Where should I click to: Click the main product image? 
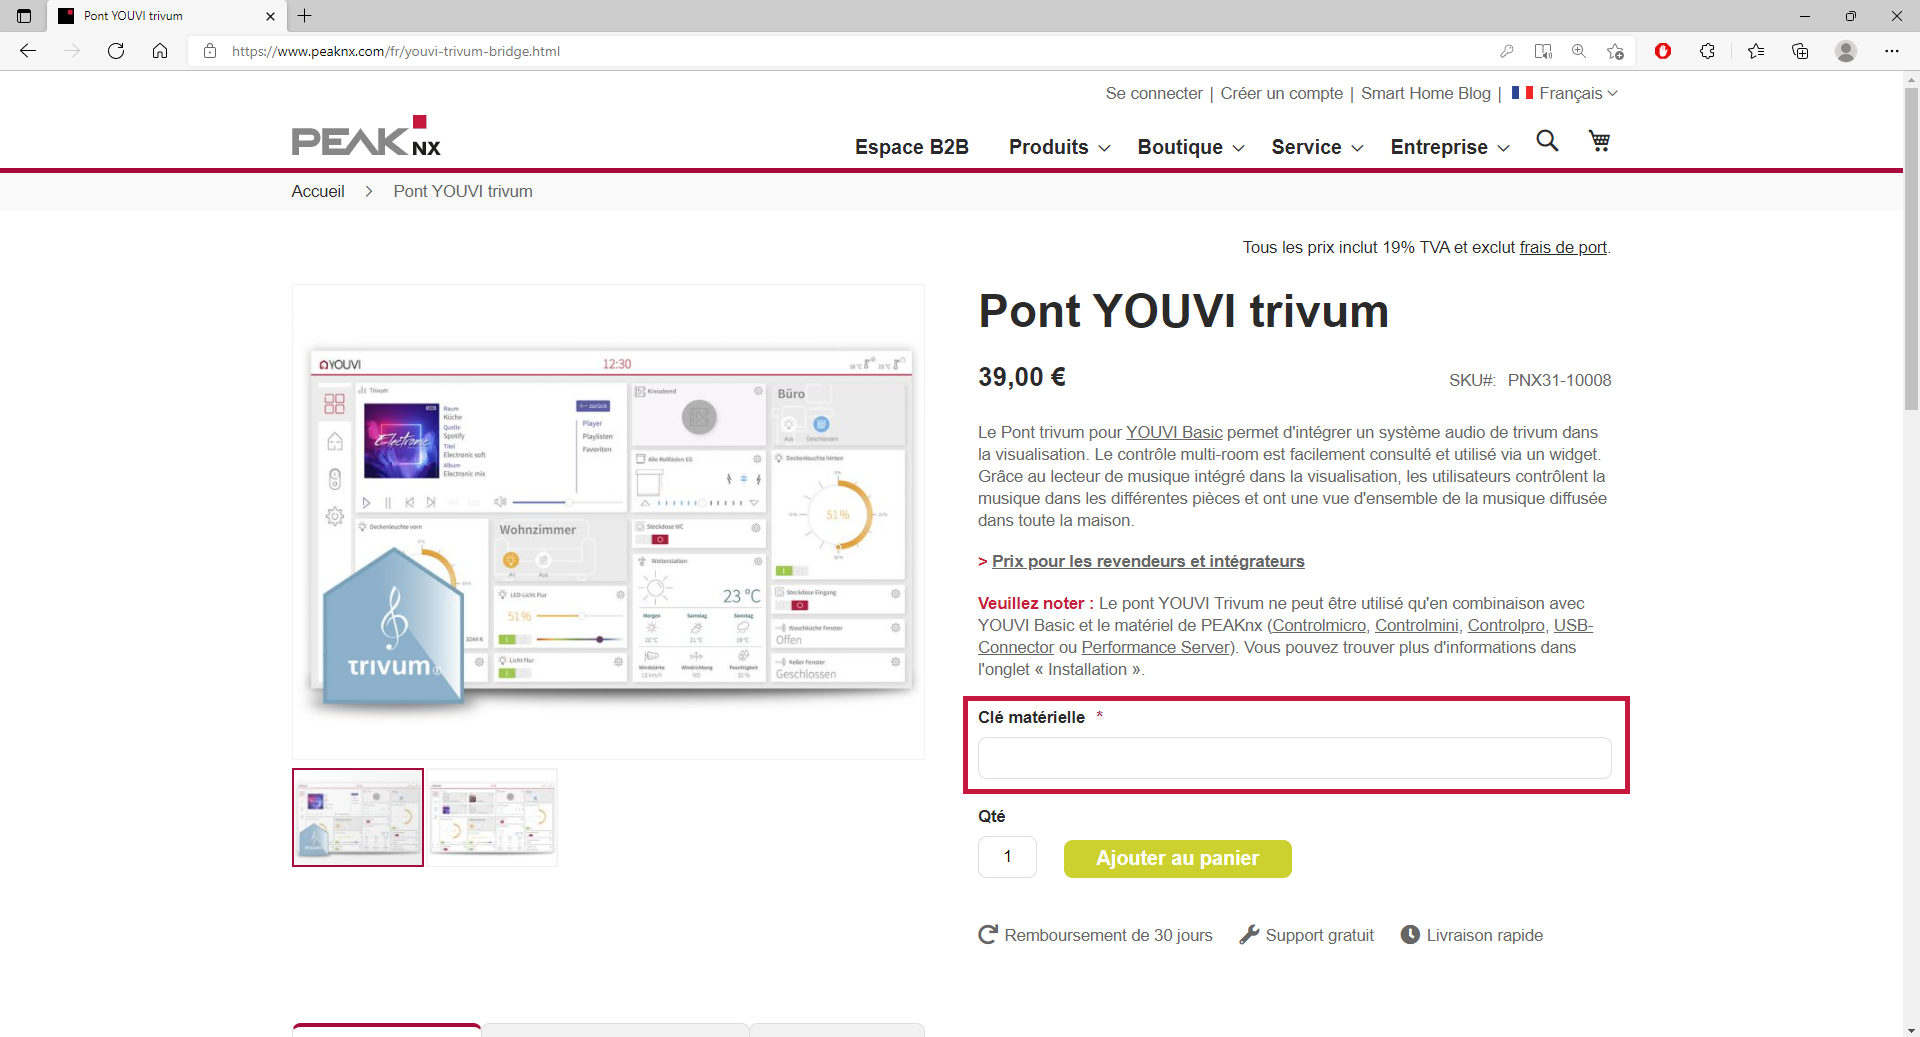click(x=608, y=522)
